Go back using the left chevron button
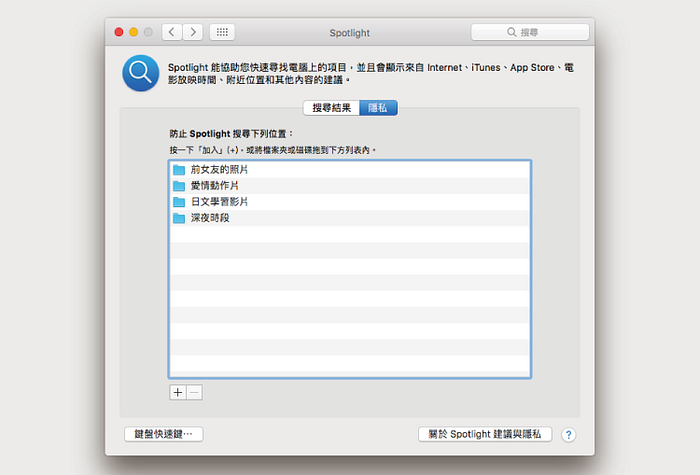 pyautogui.click(x=172, y=32)
